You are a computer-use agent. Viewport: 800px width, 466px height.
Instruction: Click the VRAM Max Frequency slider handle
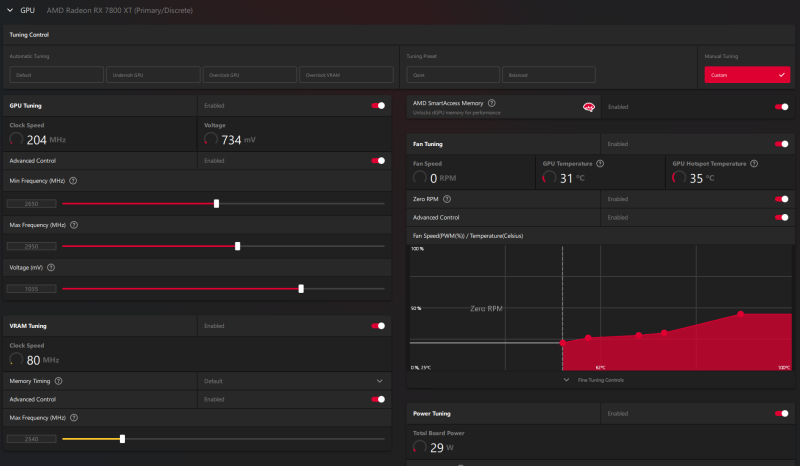122,439
